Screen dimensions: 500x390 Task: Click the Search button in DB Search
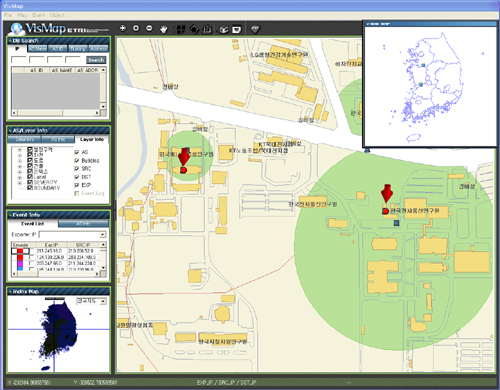coord(96,60)
